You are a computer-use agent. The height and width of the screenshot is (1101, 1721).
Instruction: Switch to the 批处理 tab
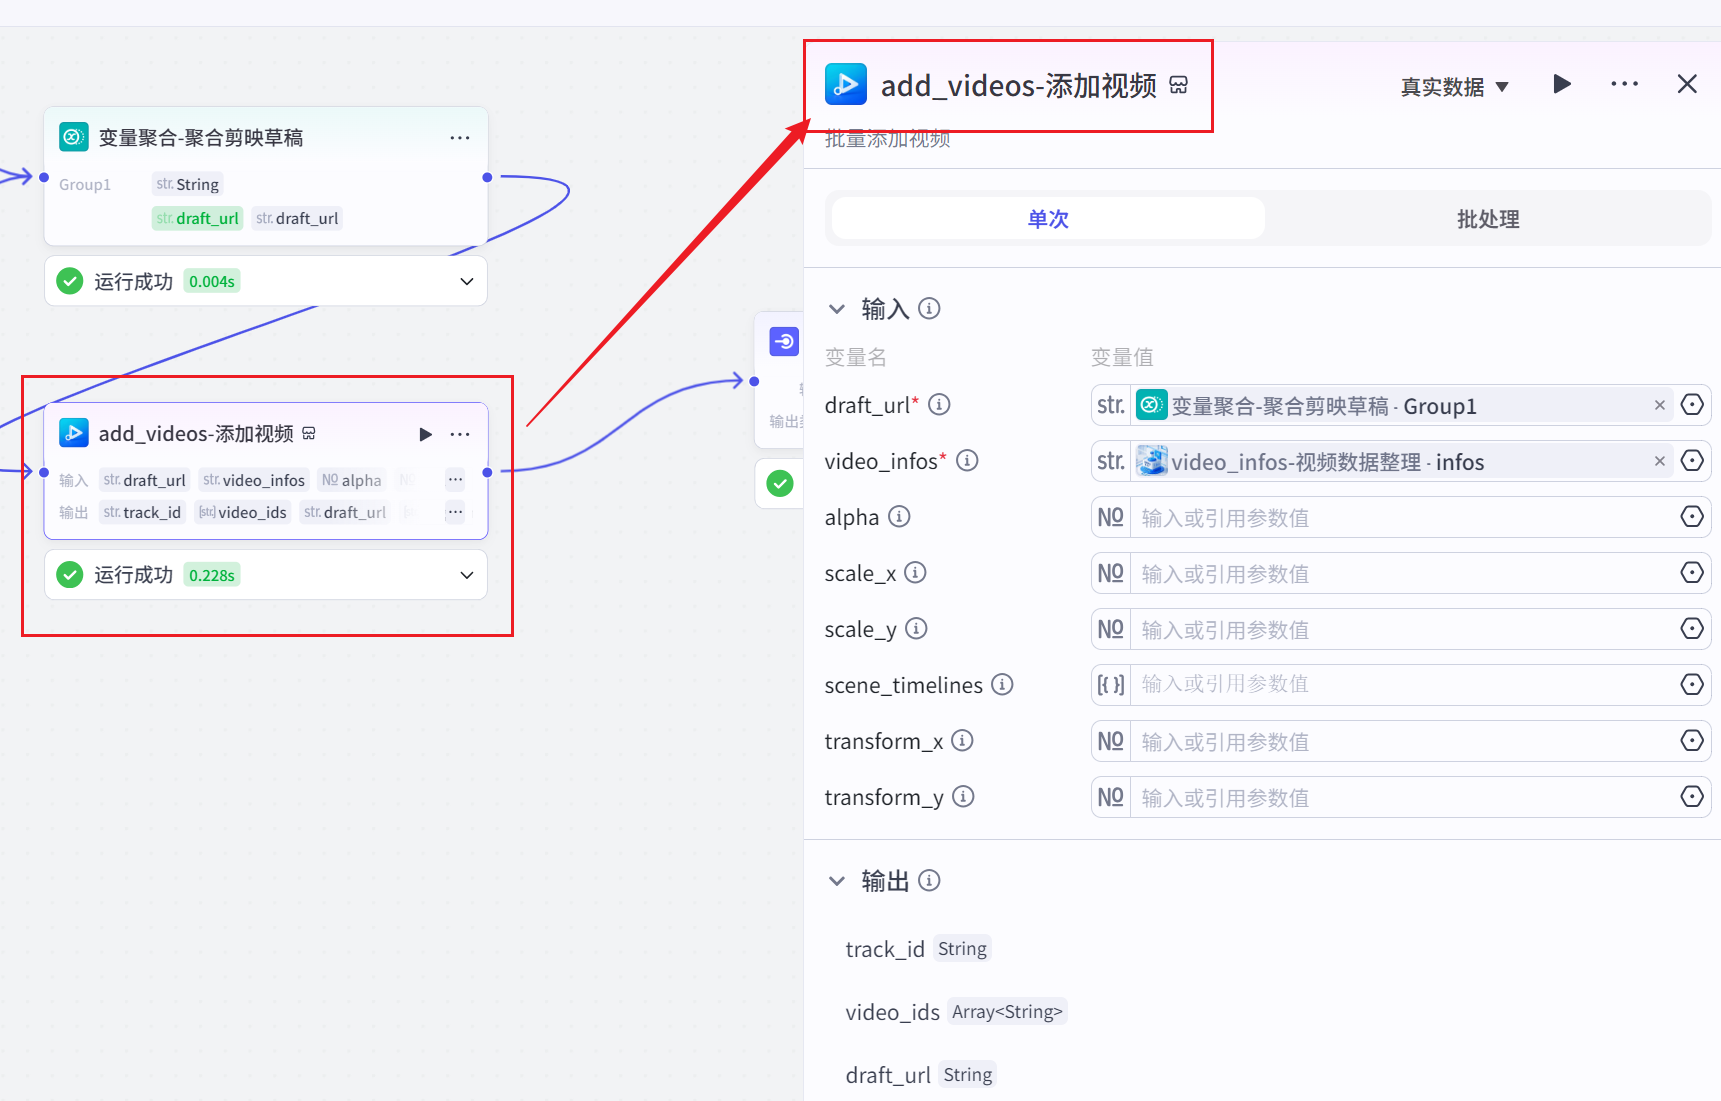(x=1487, y=218)
